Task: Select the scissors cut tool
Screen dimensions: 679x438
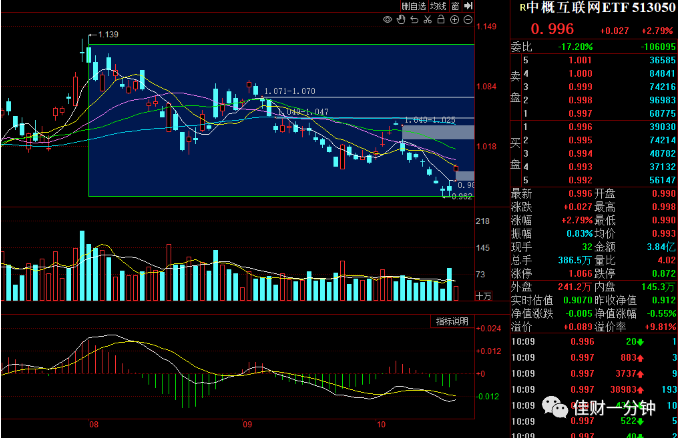Action: [428, 19]
